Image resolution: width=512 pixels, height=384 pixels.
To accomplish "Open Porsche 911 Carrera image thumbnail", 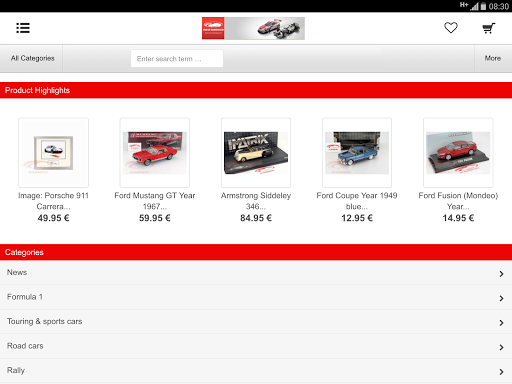I will click(x=54, y=152).
